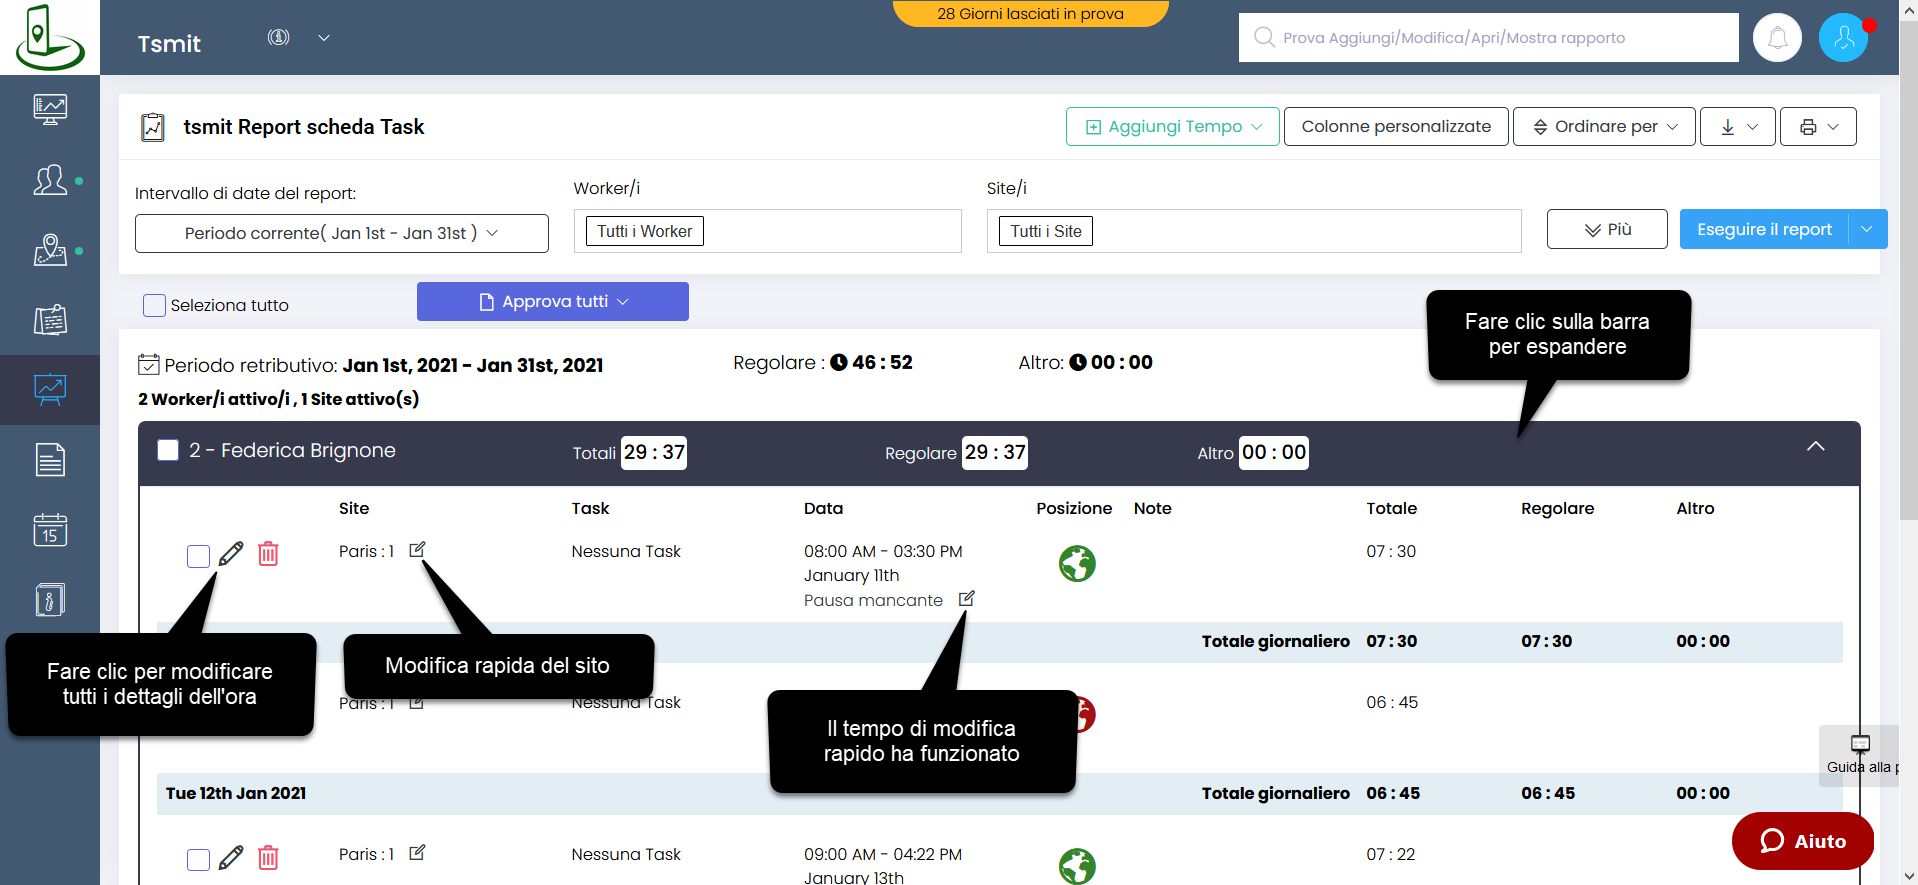Open the workers icon in sidebar
1918x885 pixels.
point(50,180)
